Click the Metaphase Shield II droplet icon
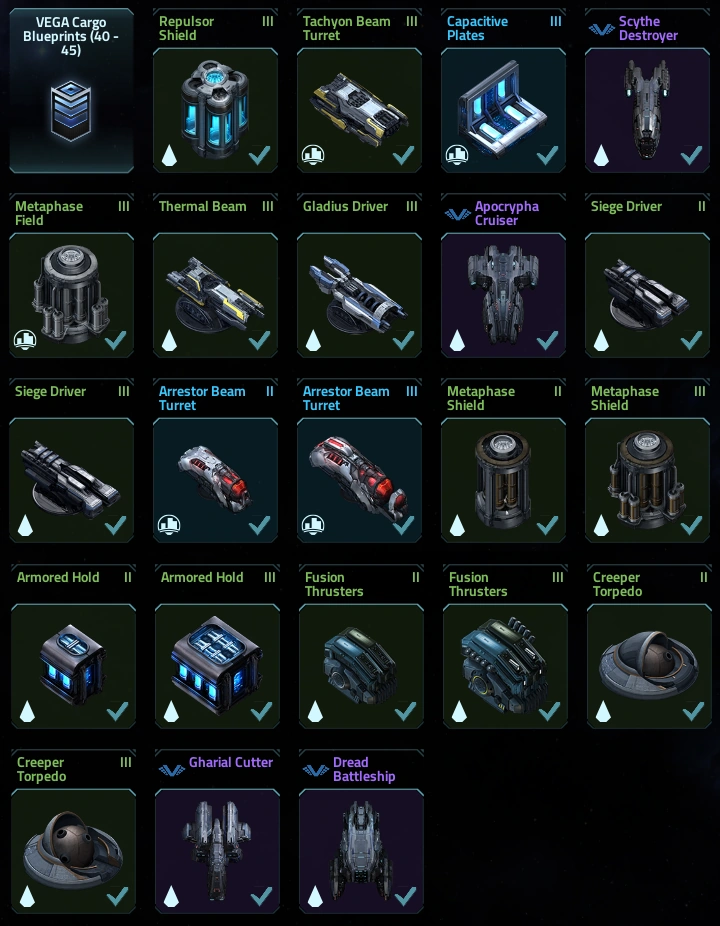The height and width of the screenshot is (926, 720). 457,525
